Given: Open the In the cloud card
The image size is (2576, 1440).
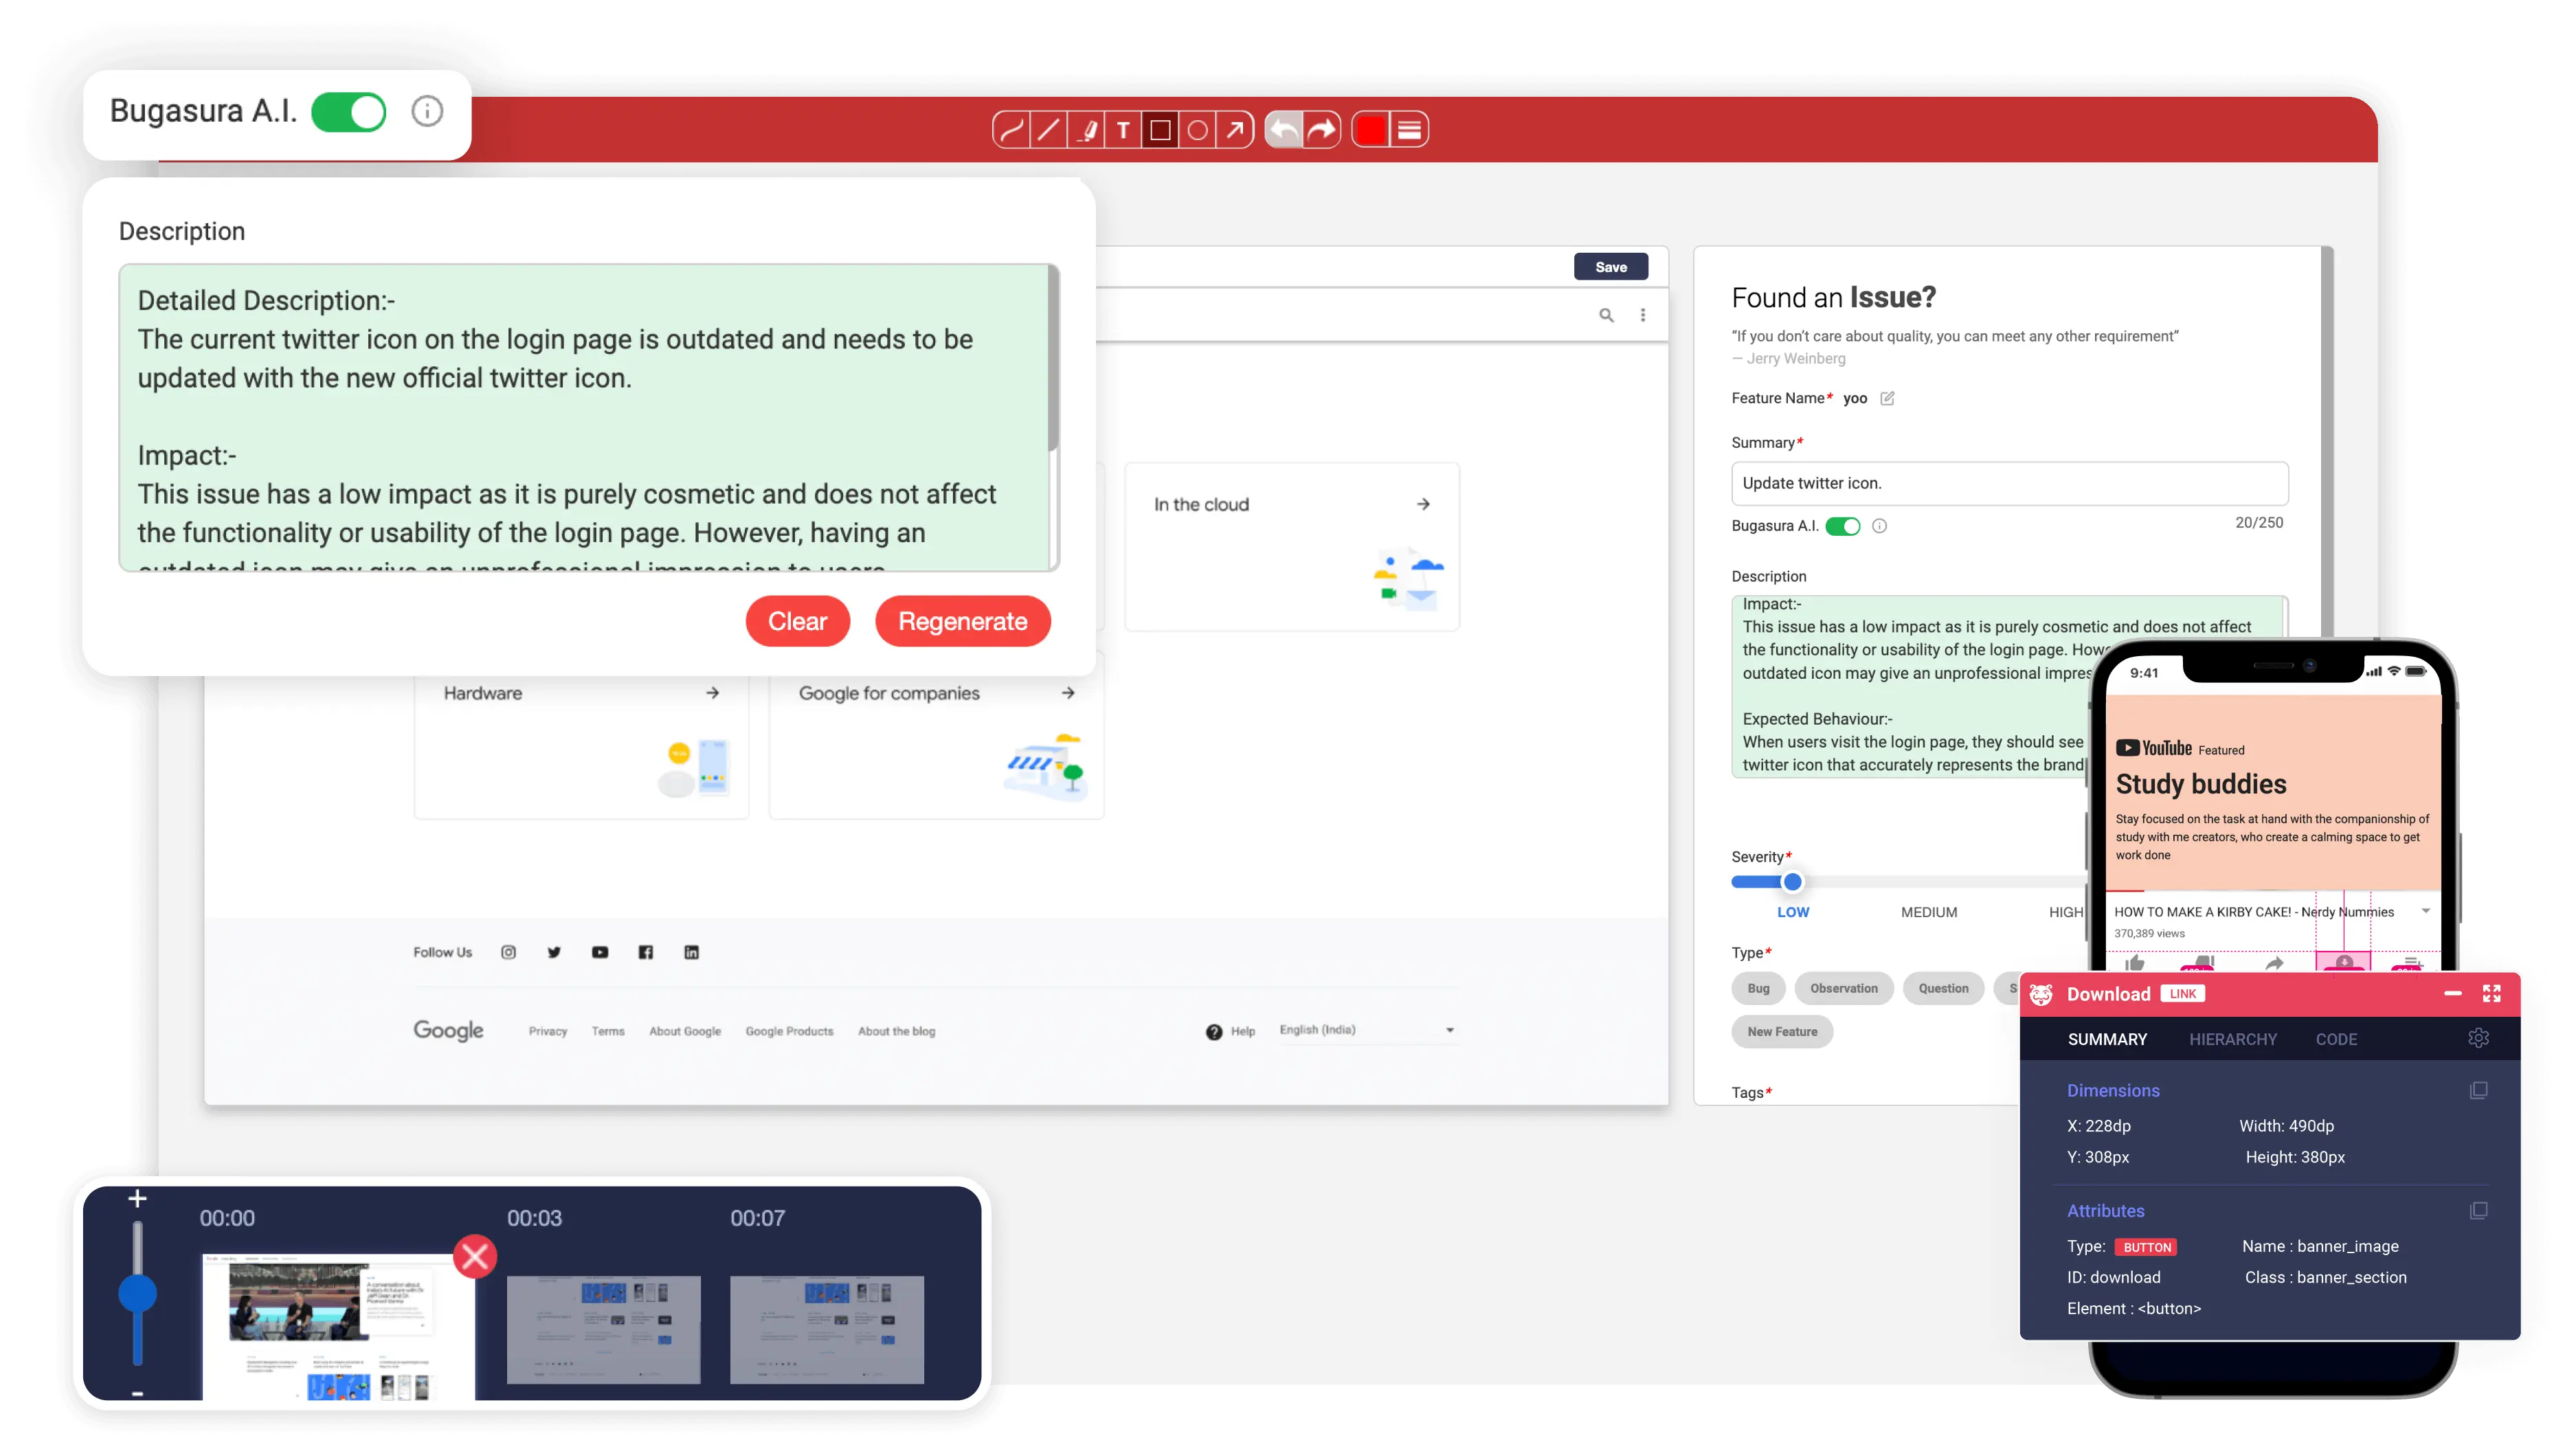Looking at the screenshot, I should click(1291, 546).
